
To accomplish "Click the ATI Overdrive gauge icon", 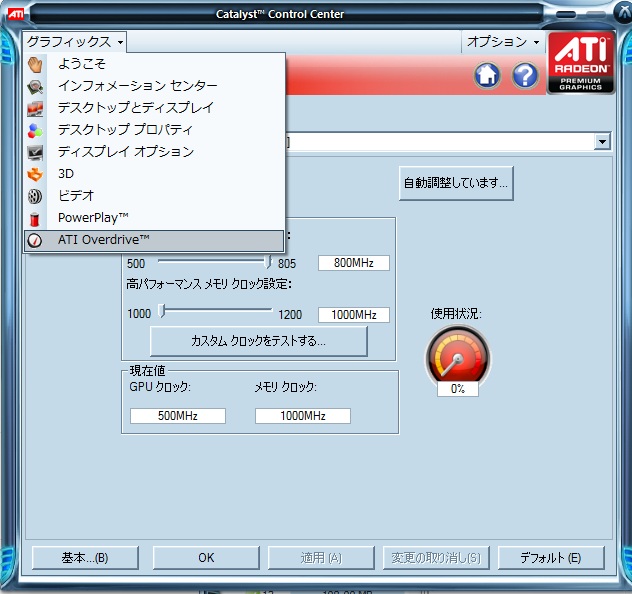I will (35, 241).
